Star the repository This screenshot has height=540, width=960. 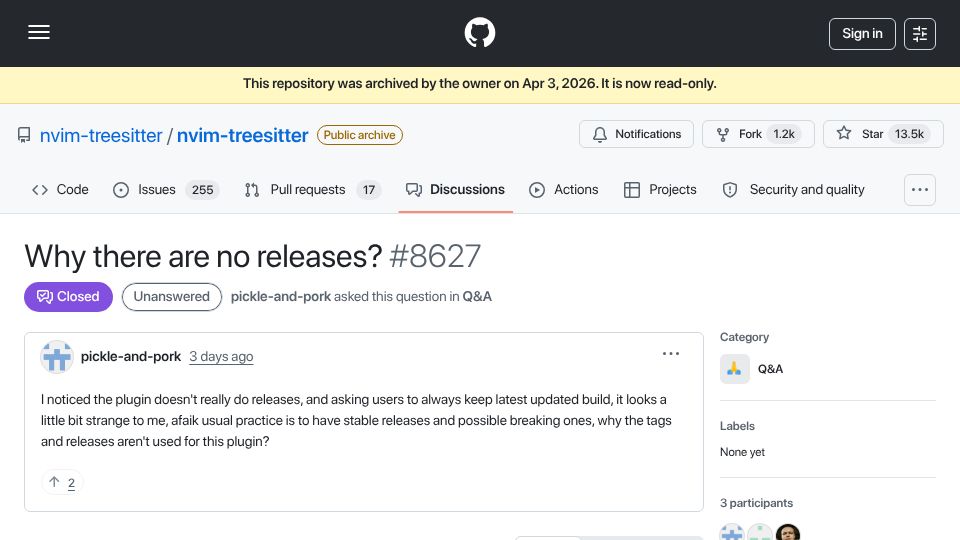(883, 134)
